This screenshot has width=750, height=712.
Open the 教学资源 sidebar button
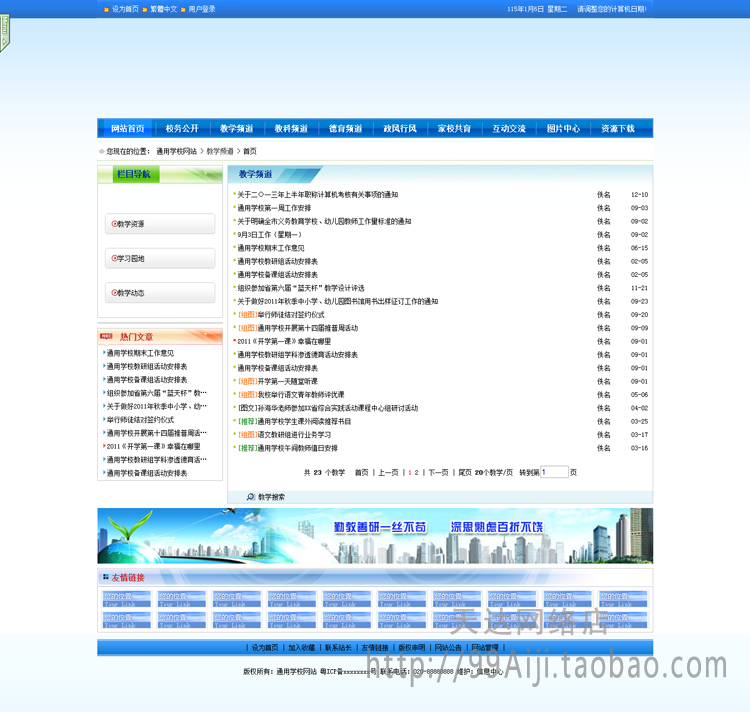point(160,224)
